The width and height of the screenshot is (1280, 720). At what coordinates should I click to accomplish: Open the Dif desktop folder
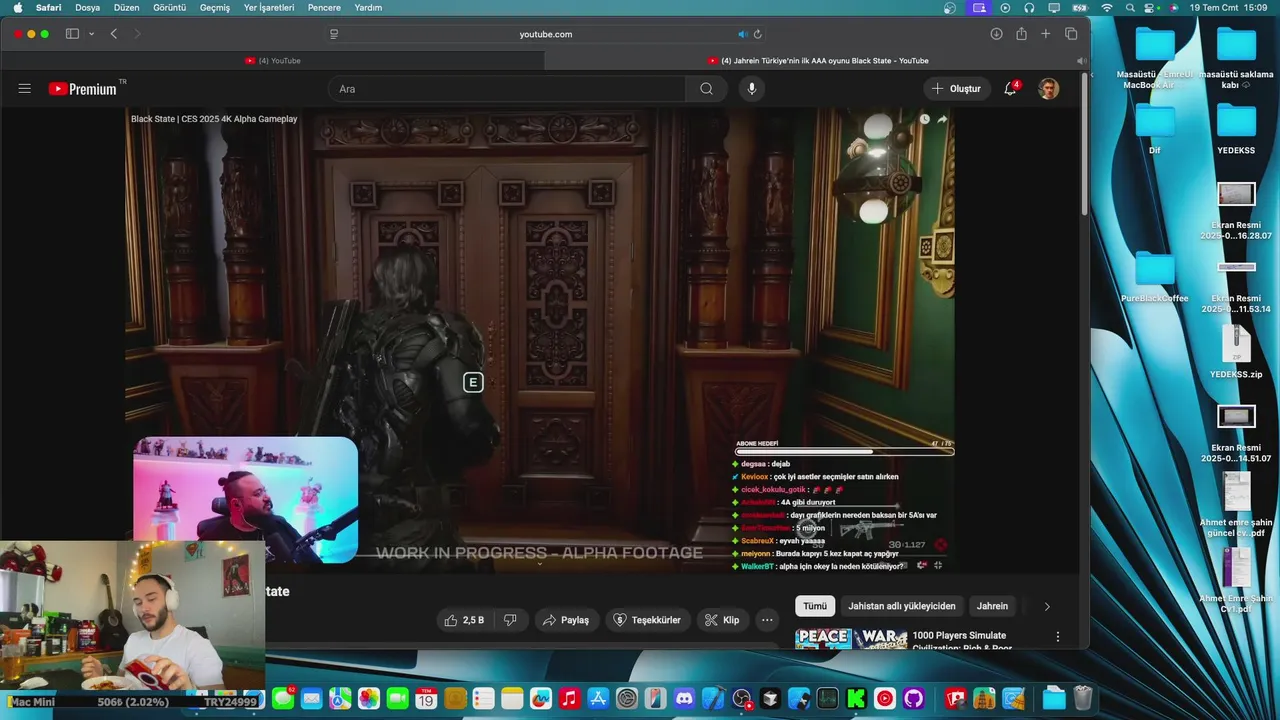tap(1155, 128)
